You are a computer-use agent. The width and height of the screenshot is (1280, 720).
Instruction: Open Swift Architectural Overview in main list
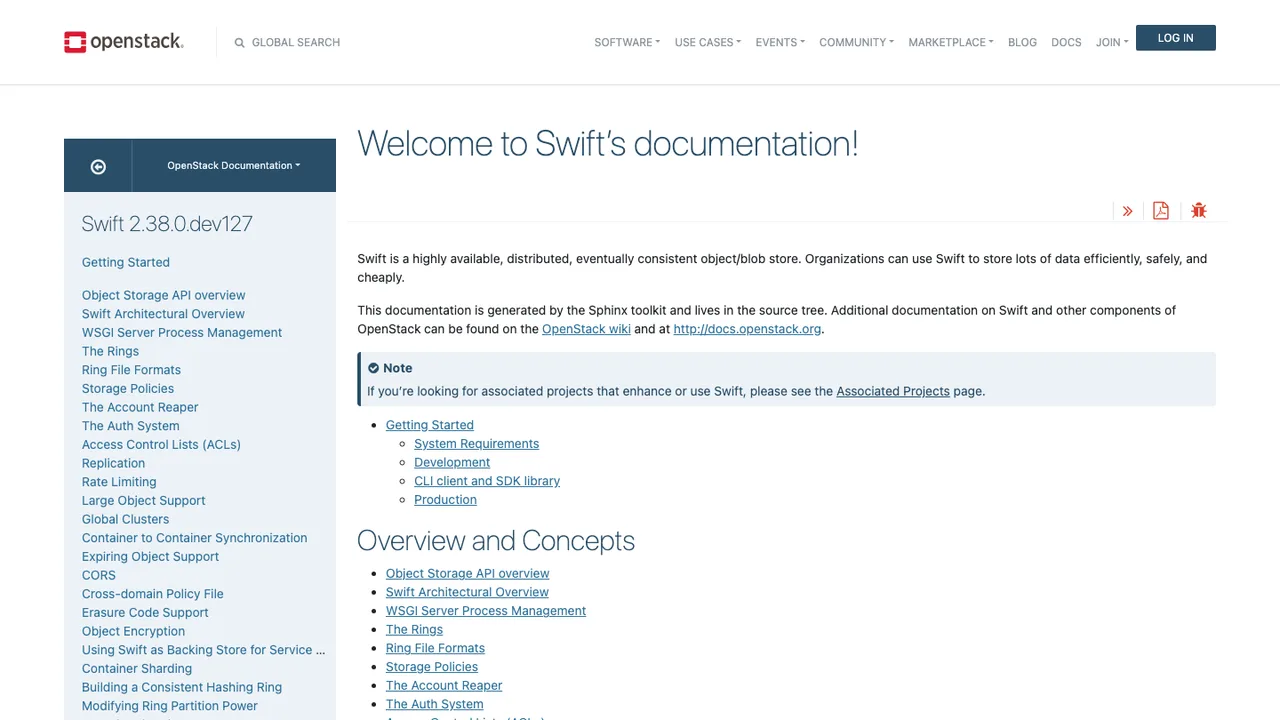point(467,592)
